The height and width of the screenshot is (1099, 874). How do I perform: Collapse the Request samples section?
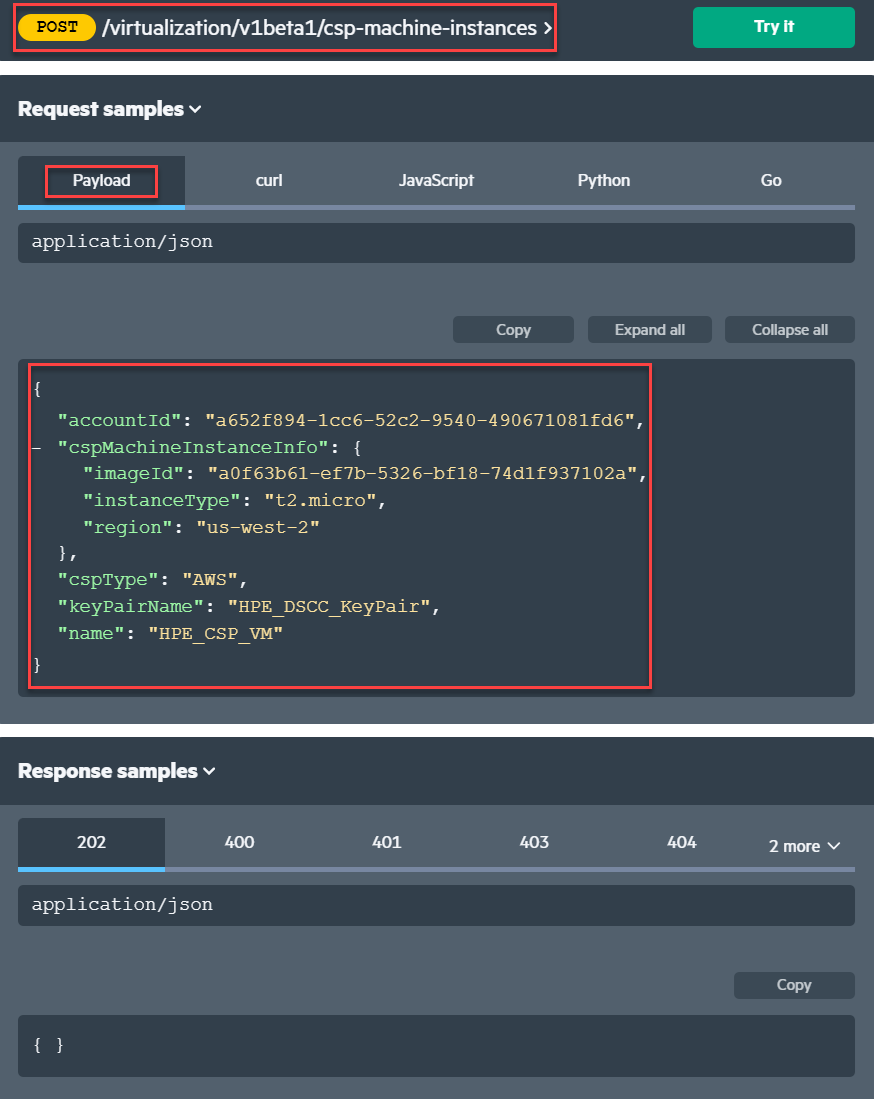(x=109, y=109)
